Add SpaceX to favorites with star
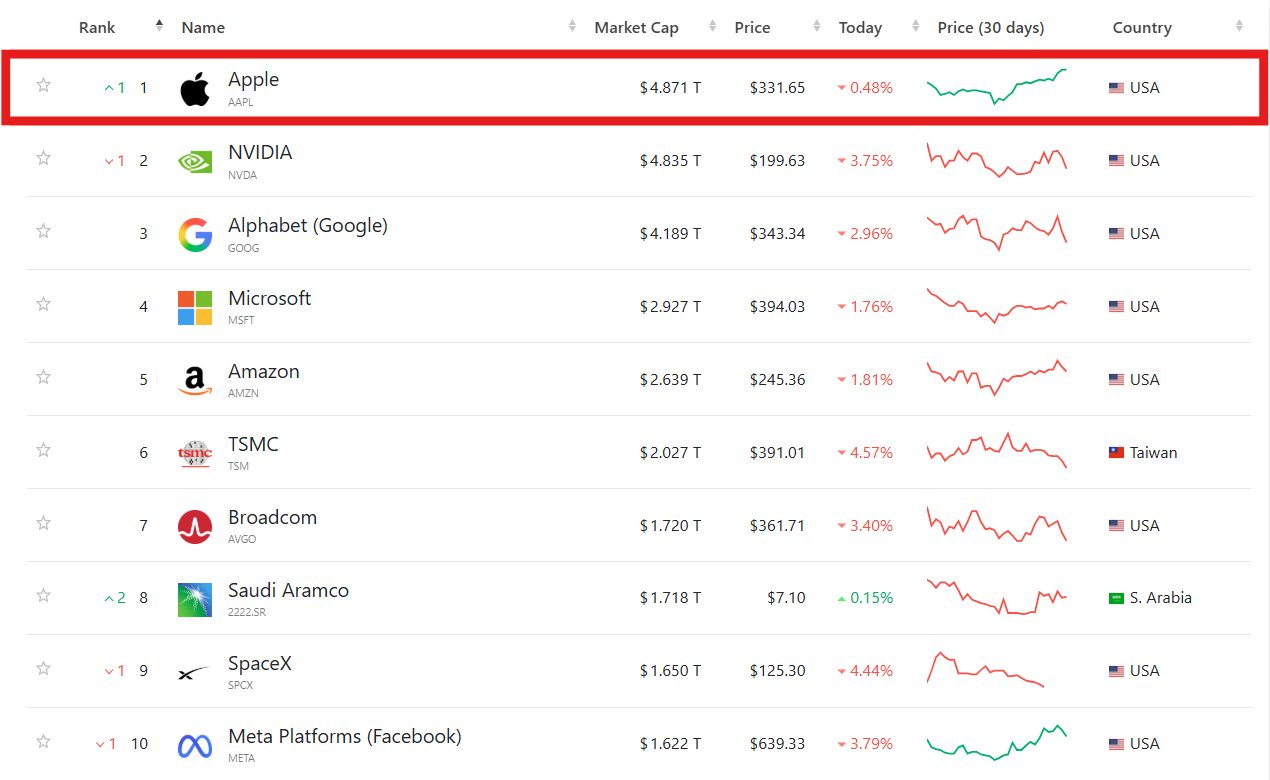This screenshot has height=780, width=1270. click(x=43, y=669)
